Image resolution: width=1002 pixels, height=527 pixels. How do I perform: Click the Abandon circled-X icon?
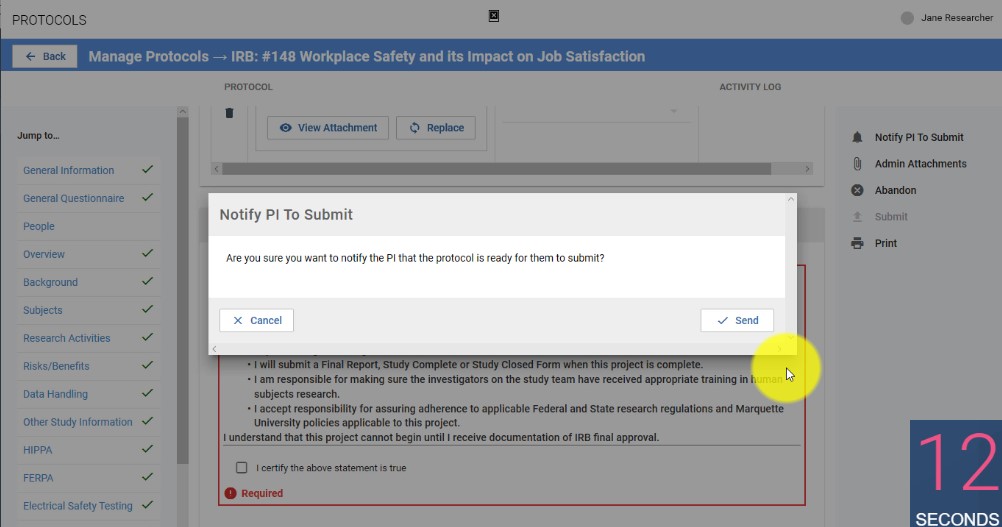tap(857, 190)
